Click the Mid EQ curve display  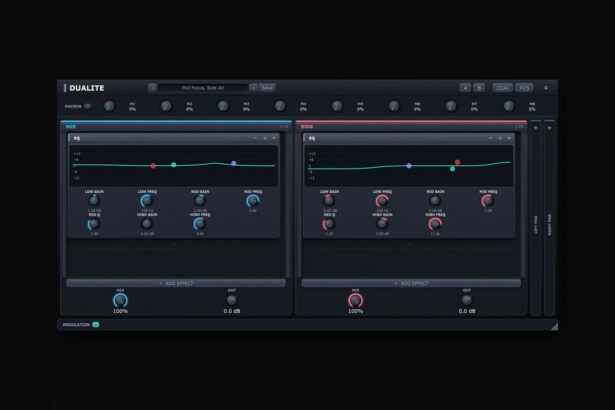pos(174,166)
